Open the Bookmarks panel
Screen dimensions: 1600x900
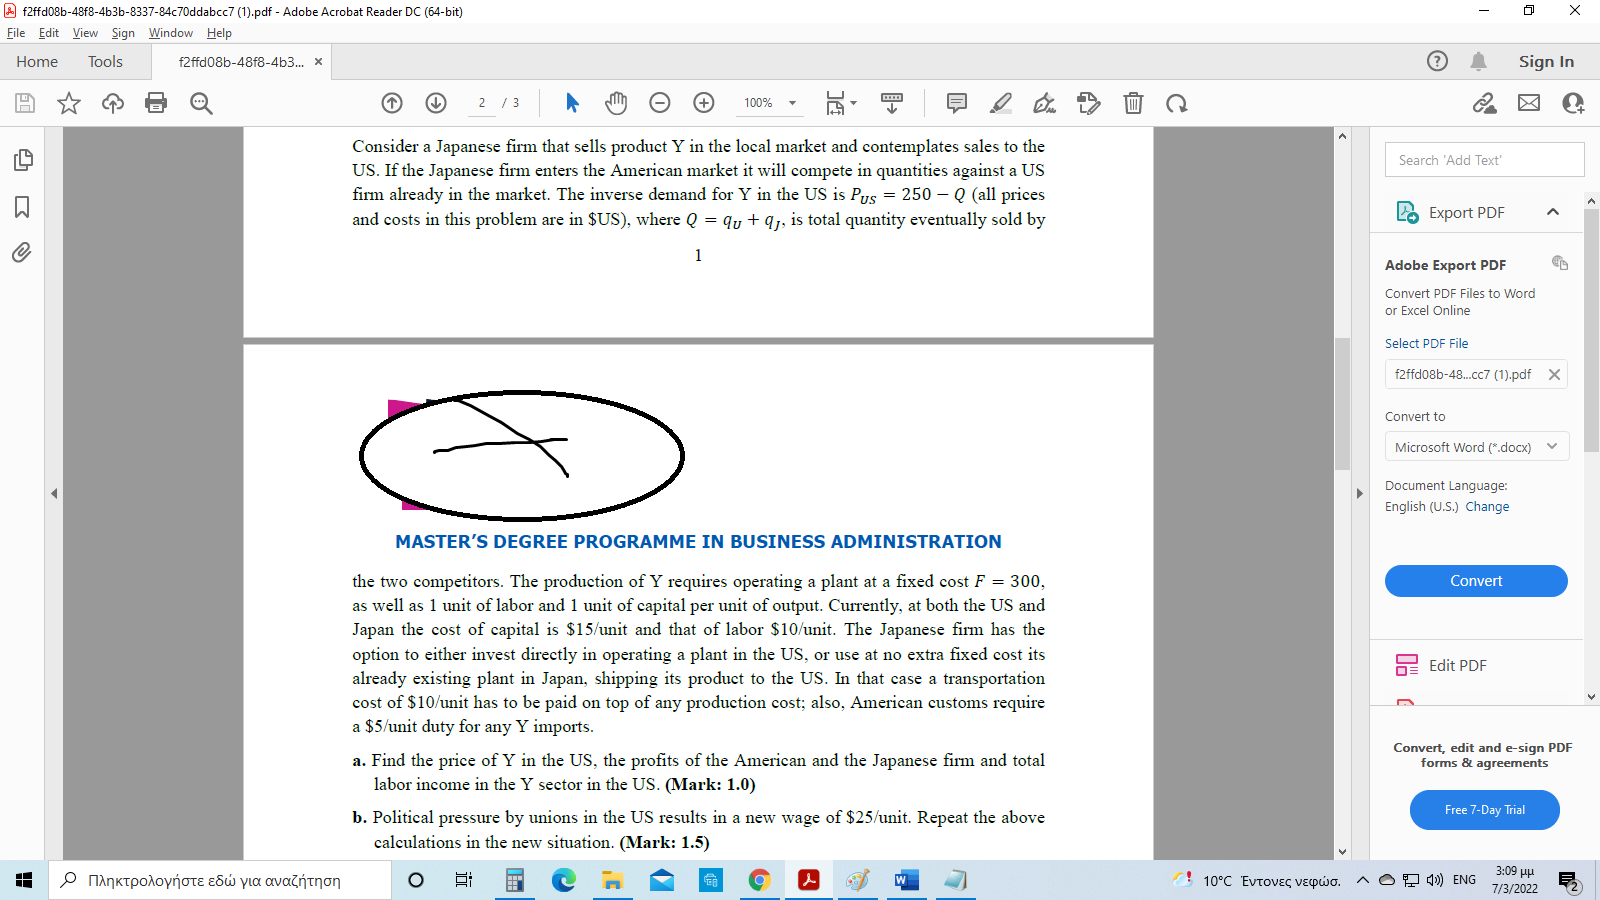23,207
